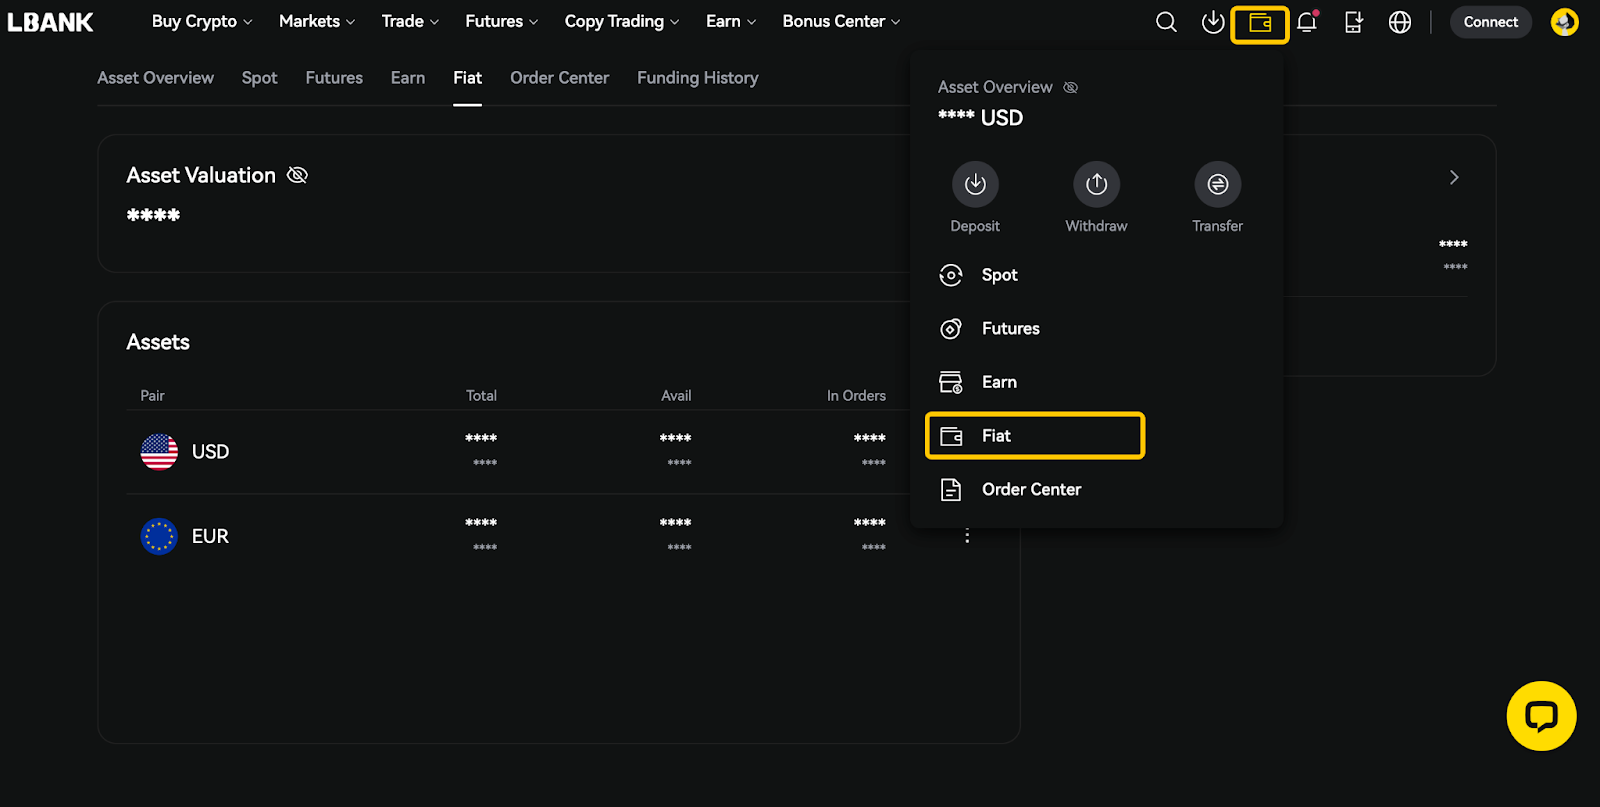1600x807 pixels.
Task: Choose Futures text in the assets dropdown
Action: pos(1010,329)
